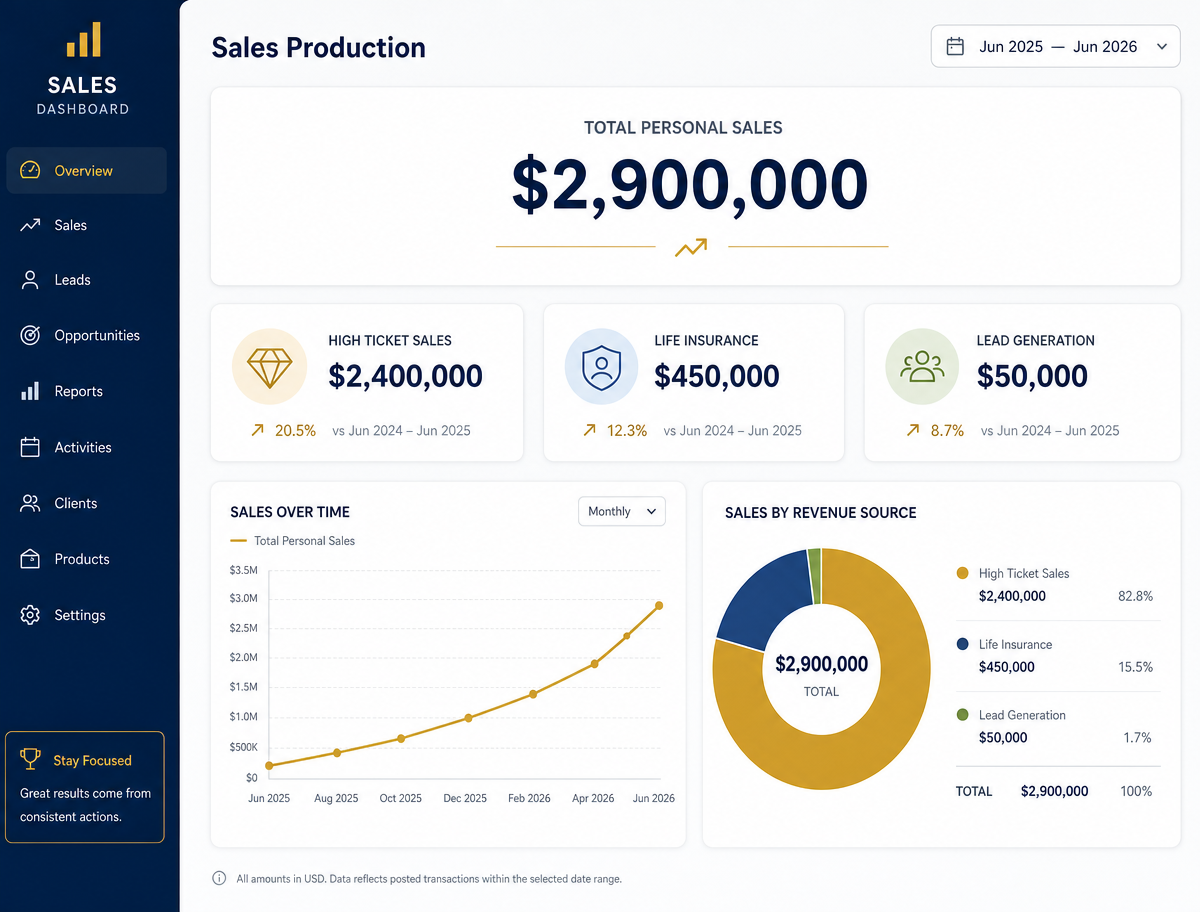Image resolution: width=1200 pixels, height=912 pixels.
Task: Click the $2,400,000 High Ticket Sales card value
Action: (x=405, y=376)
